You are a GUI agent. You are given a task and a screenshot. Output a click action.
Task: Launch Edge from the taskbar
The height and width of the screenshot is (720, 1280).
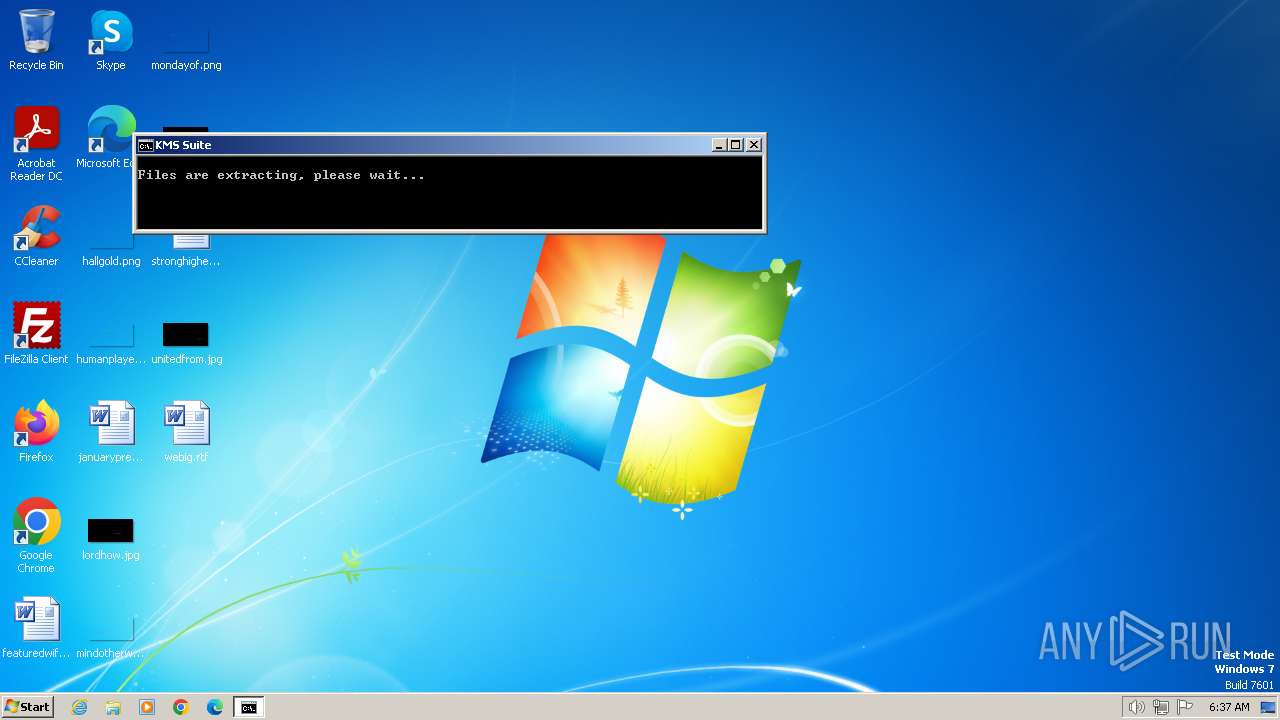click(x=215, y=707)
